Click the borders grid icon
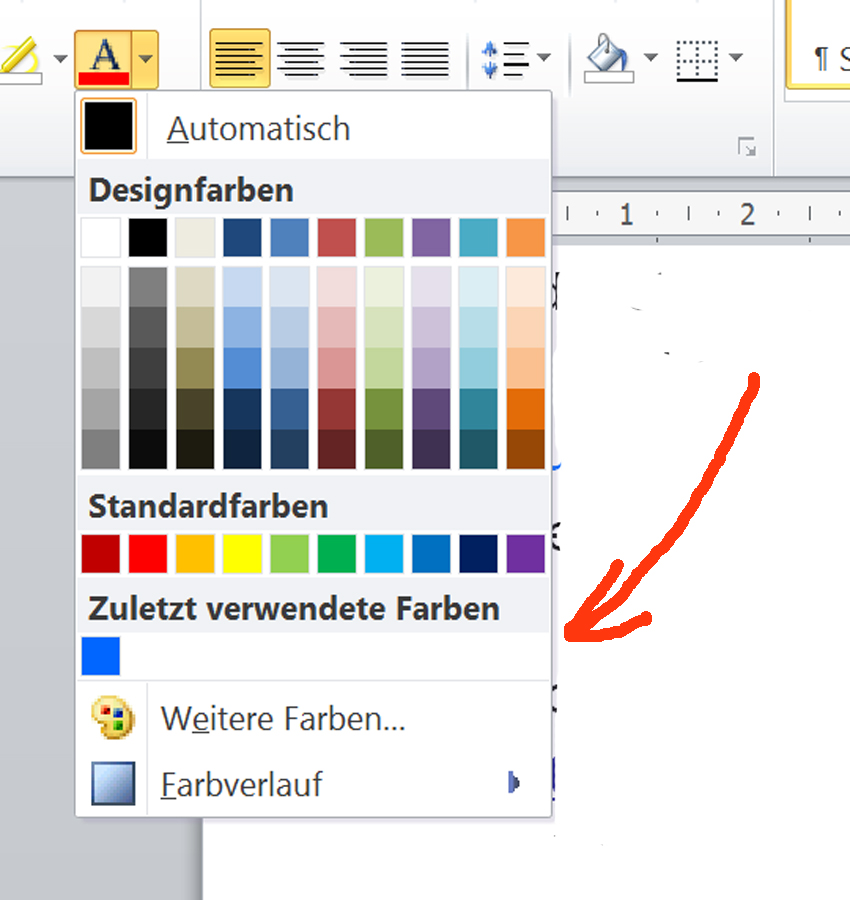 (x=697, y=58)
